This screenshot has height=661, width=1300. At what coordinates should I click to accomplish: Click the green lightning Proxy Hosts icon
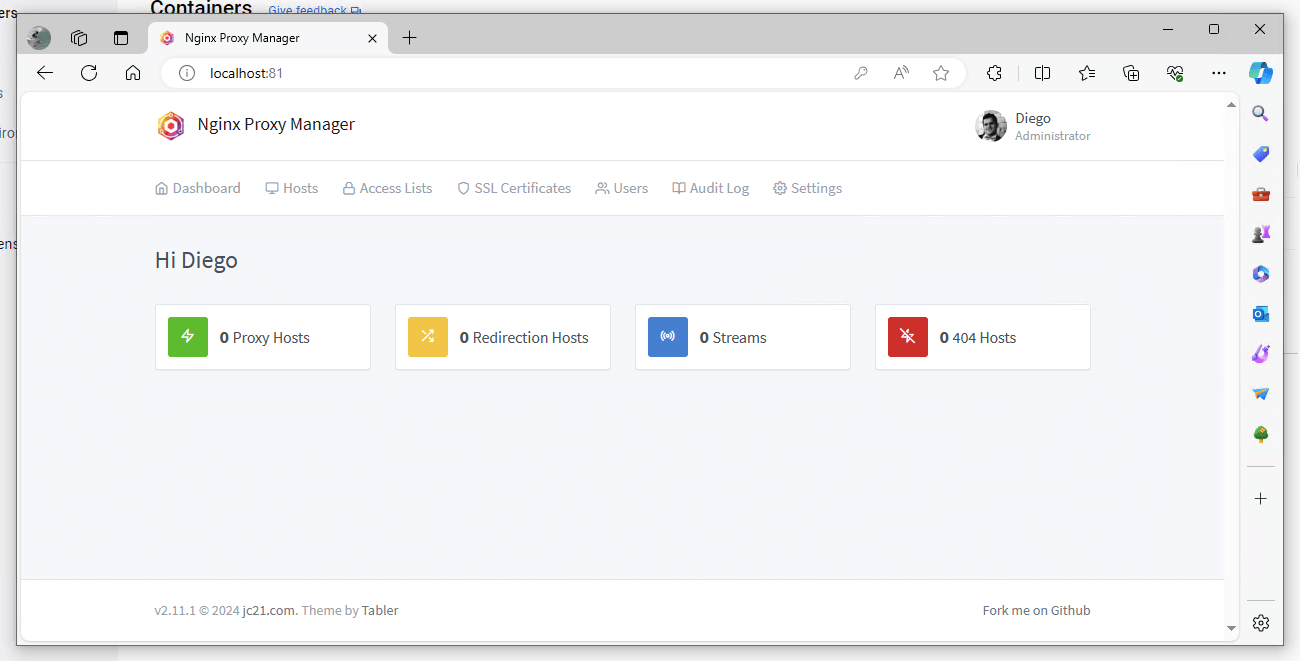click(x=187, y=337)
